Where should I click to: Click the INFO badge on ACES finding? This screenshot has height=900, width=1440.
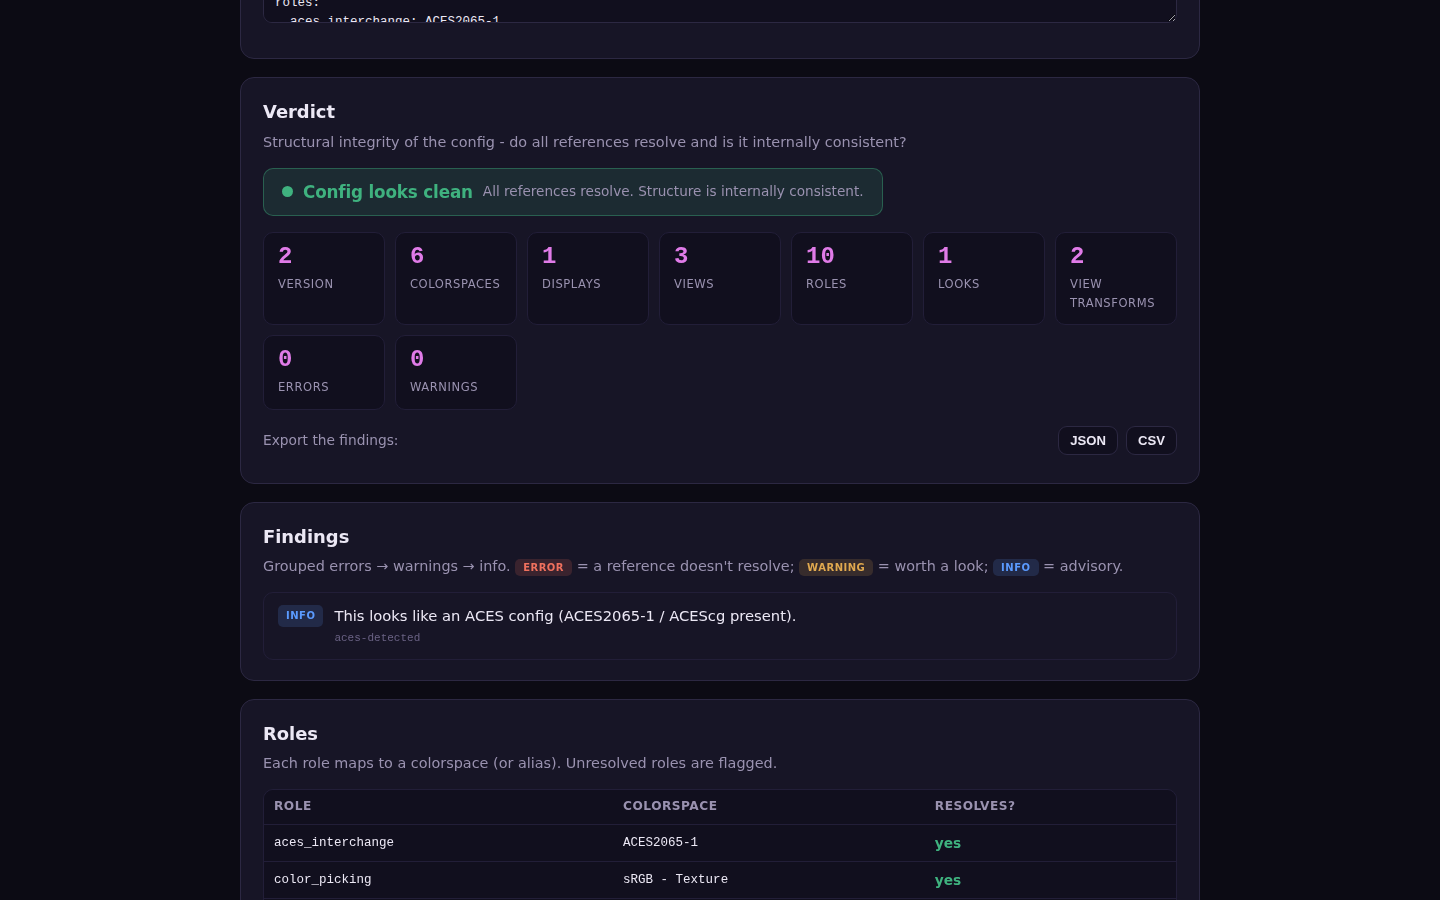tap(300, 616)
